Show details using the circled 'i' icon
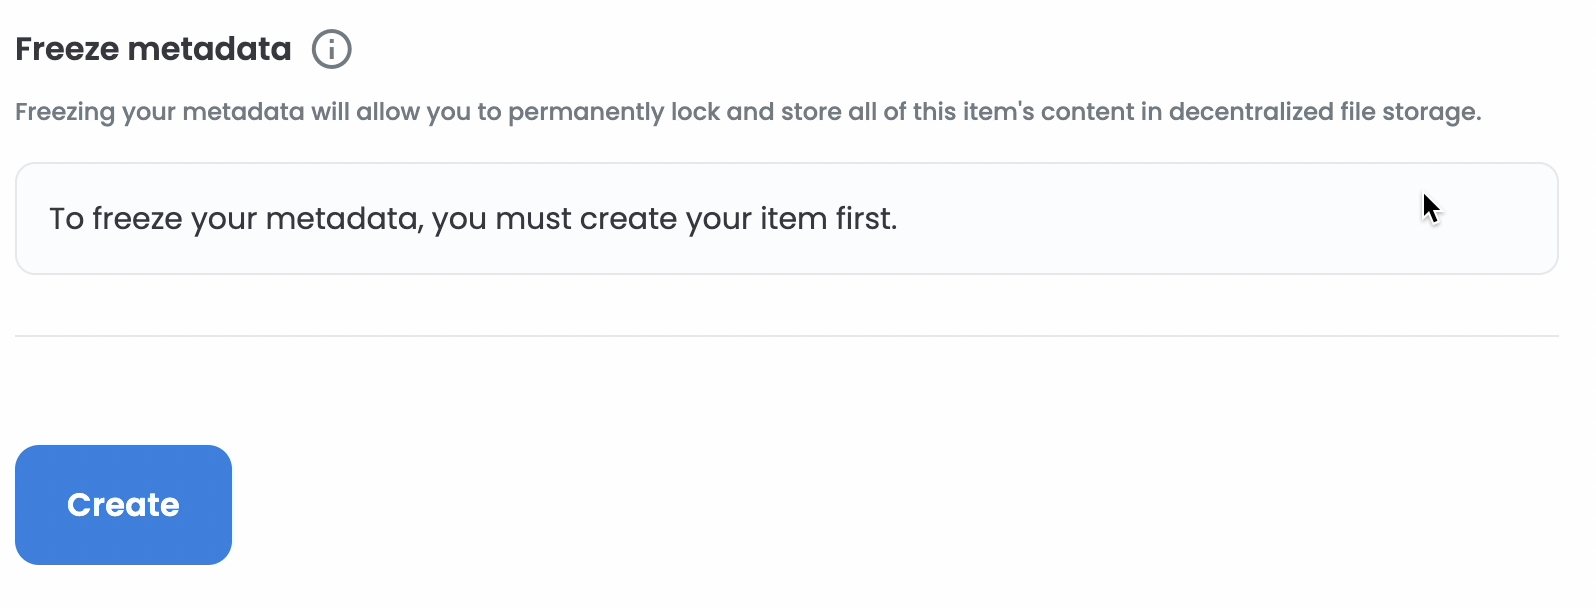1596x607 pixels. (331, 49)
